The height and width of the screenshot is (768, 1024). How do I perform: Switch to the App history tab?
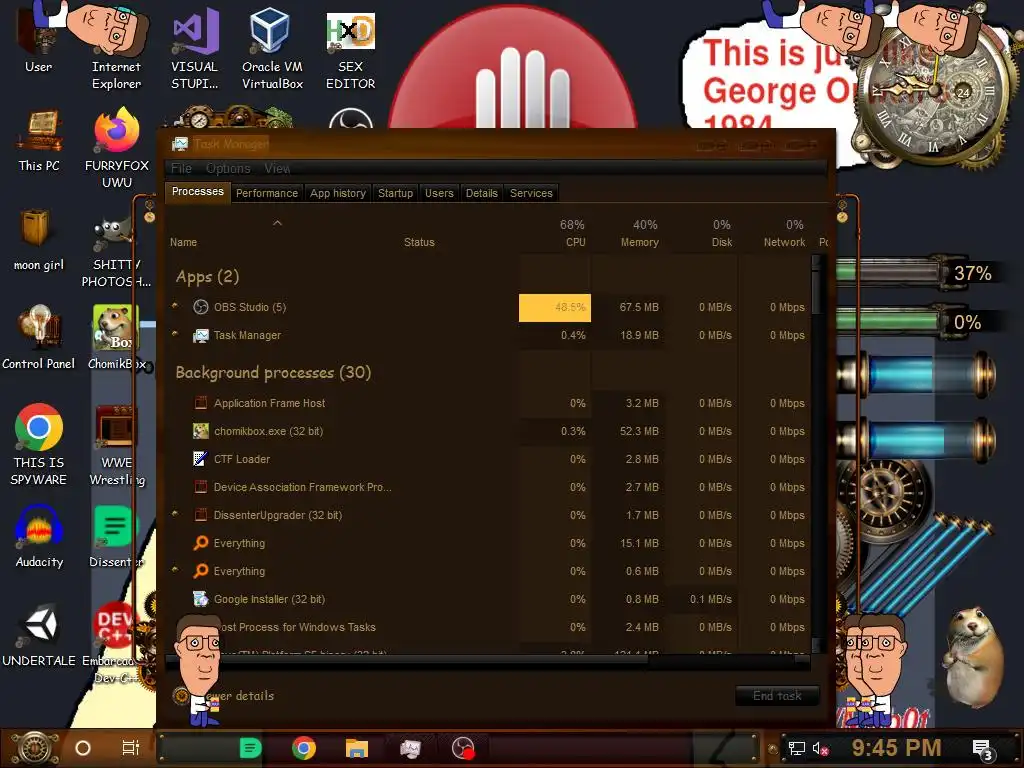[x=338, y=193]
